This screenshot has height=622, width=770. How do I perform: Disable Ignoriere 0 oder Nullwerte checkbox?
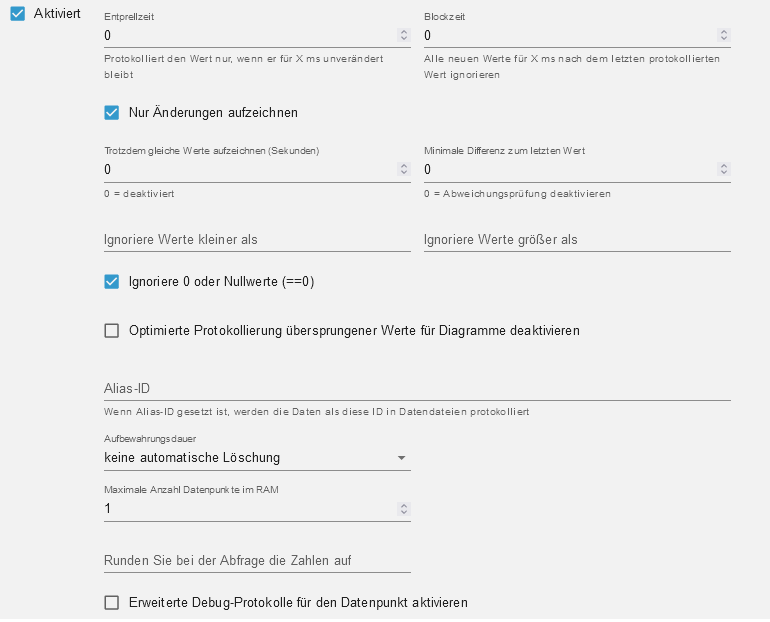coord(111,282)
